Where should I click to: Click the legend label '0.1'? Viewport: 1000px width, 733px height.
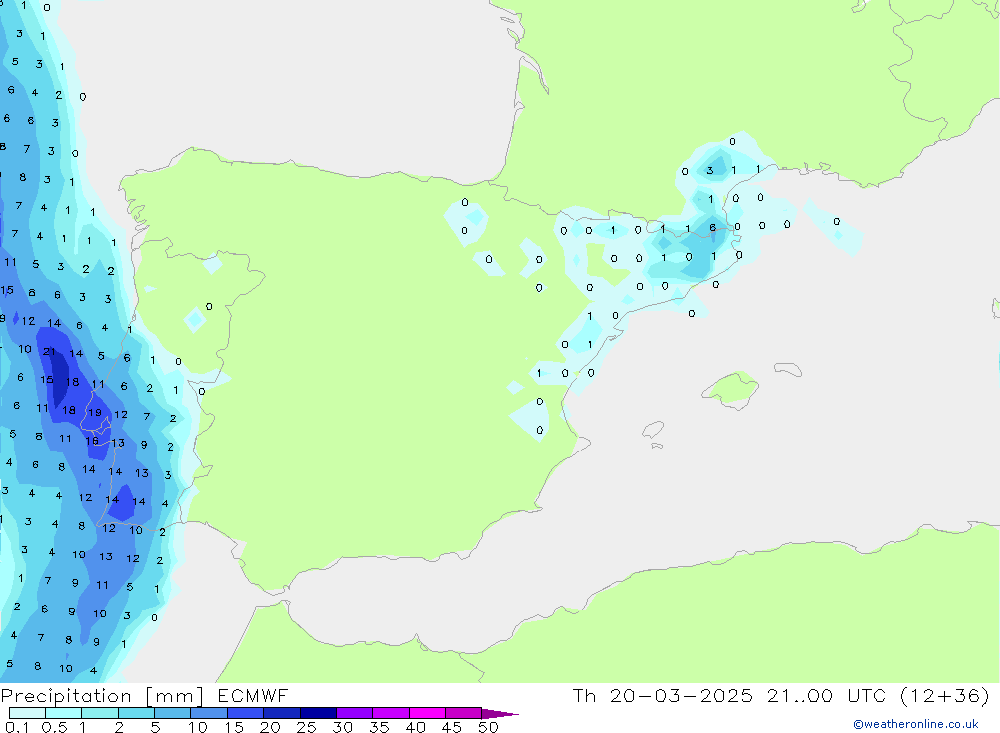pyautogui.click(x=17, y=727)
